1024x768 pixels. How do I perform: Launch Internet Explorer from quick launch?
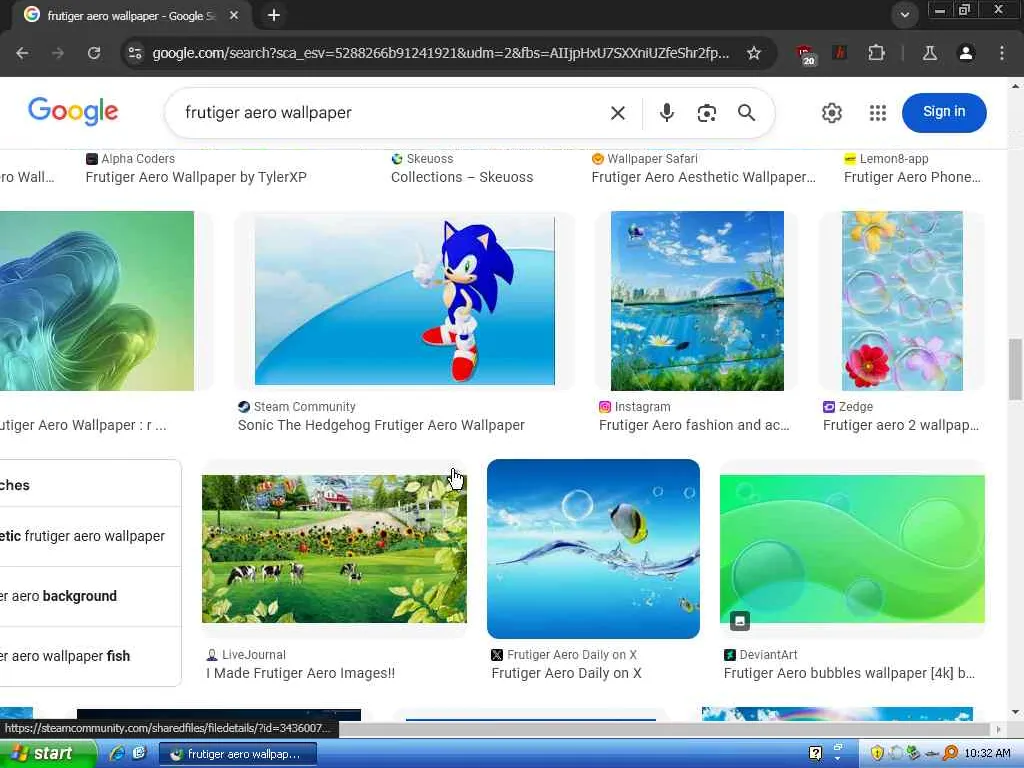[x=117, y=753]
